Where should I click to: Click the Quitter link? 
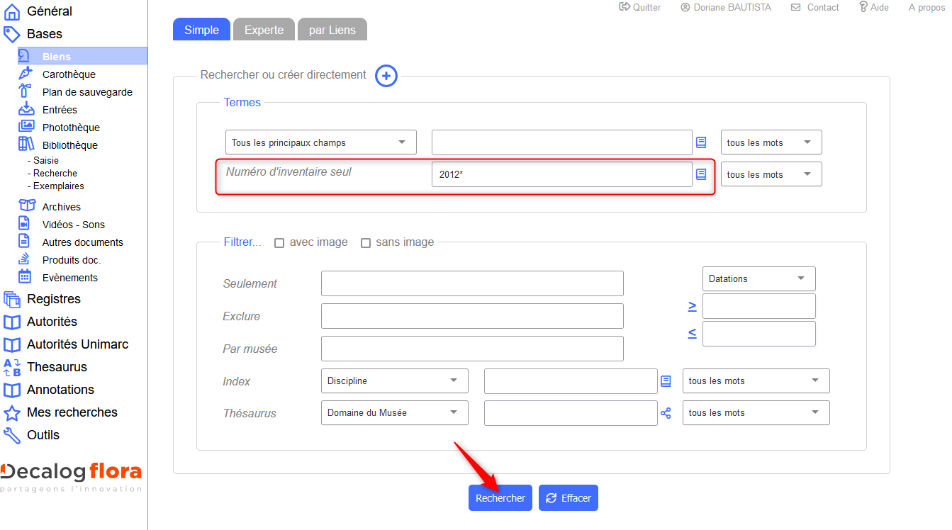pyautogui.click(x=640, y=7)
